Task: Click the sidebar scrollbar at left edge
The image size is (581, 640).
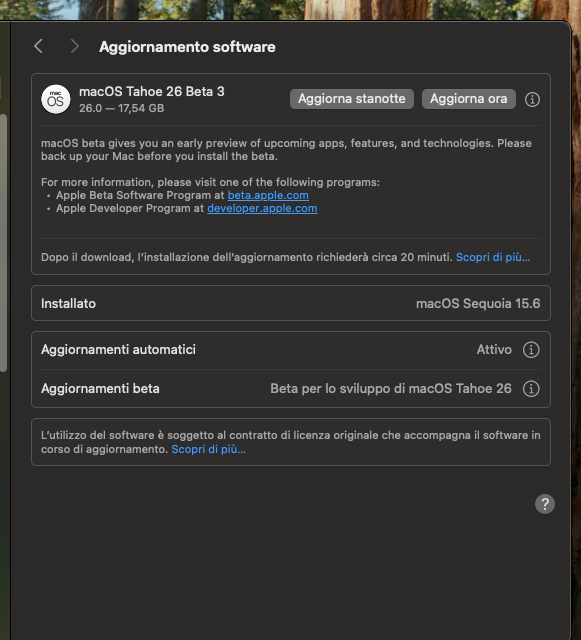Action: tap(3, 243)
